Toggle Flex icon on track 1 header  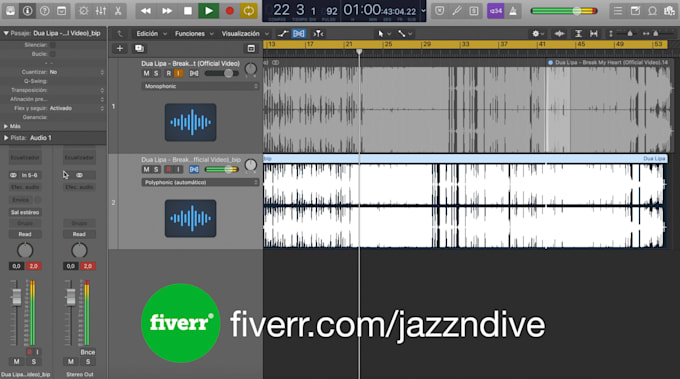tap(194, 73)
